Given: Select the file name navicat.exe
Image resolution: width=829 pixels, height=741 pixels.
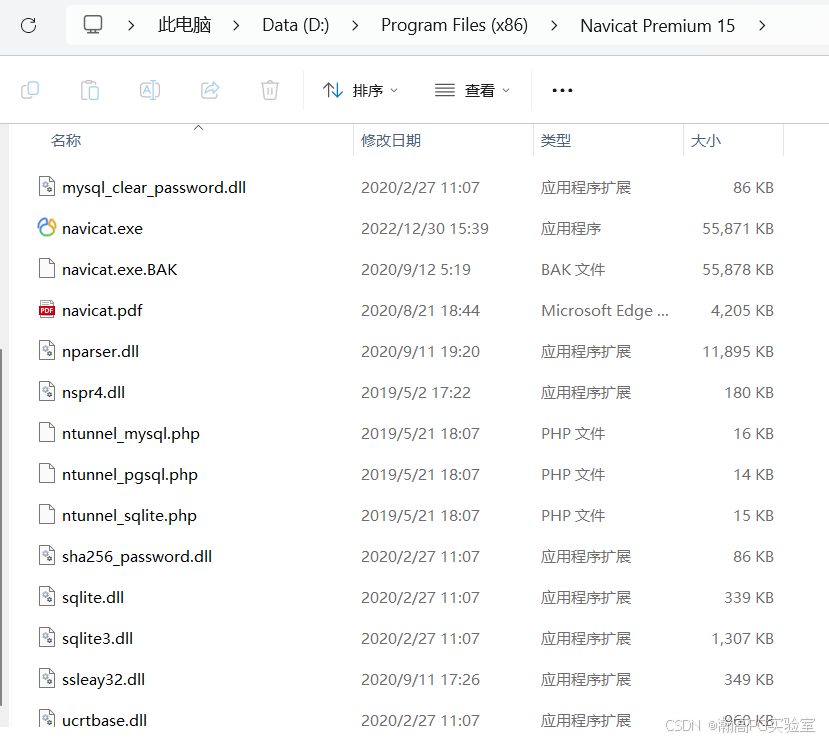Looking at the screenshot, I should [103, 228].
